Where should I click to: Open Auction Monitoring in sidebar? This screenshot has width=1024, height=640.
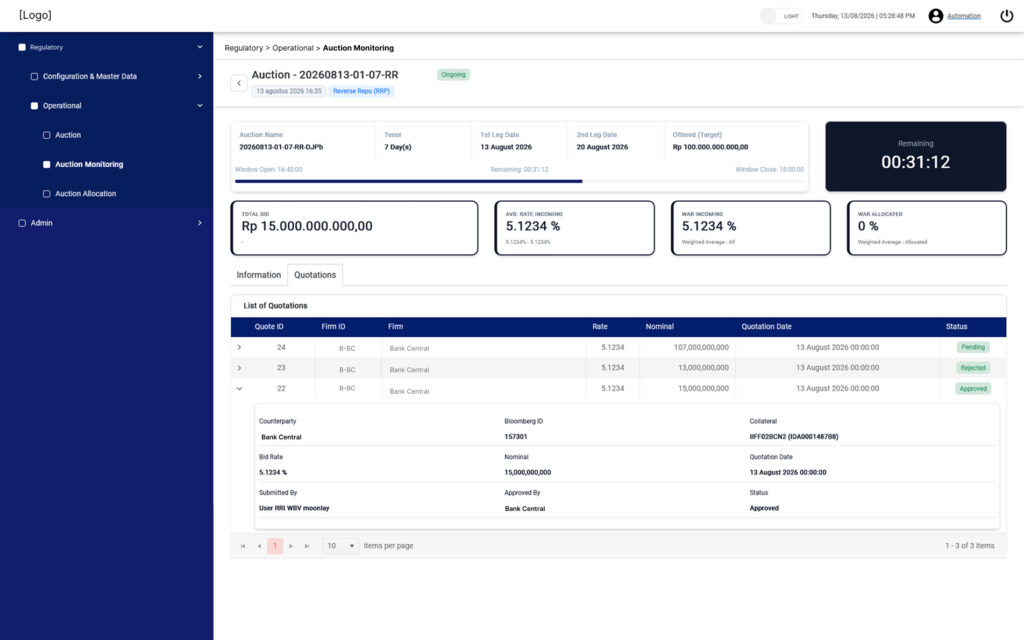coord(89,165)
